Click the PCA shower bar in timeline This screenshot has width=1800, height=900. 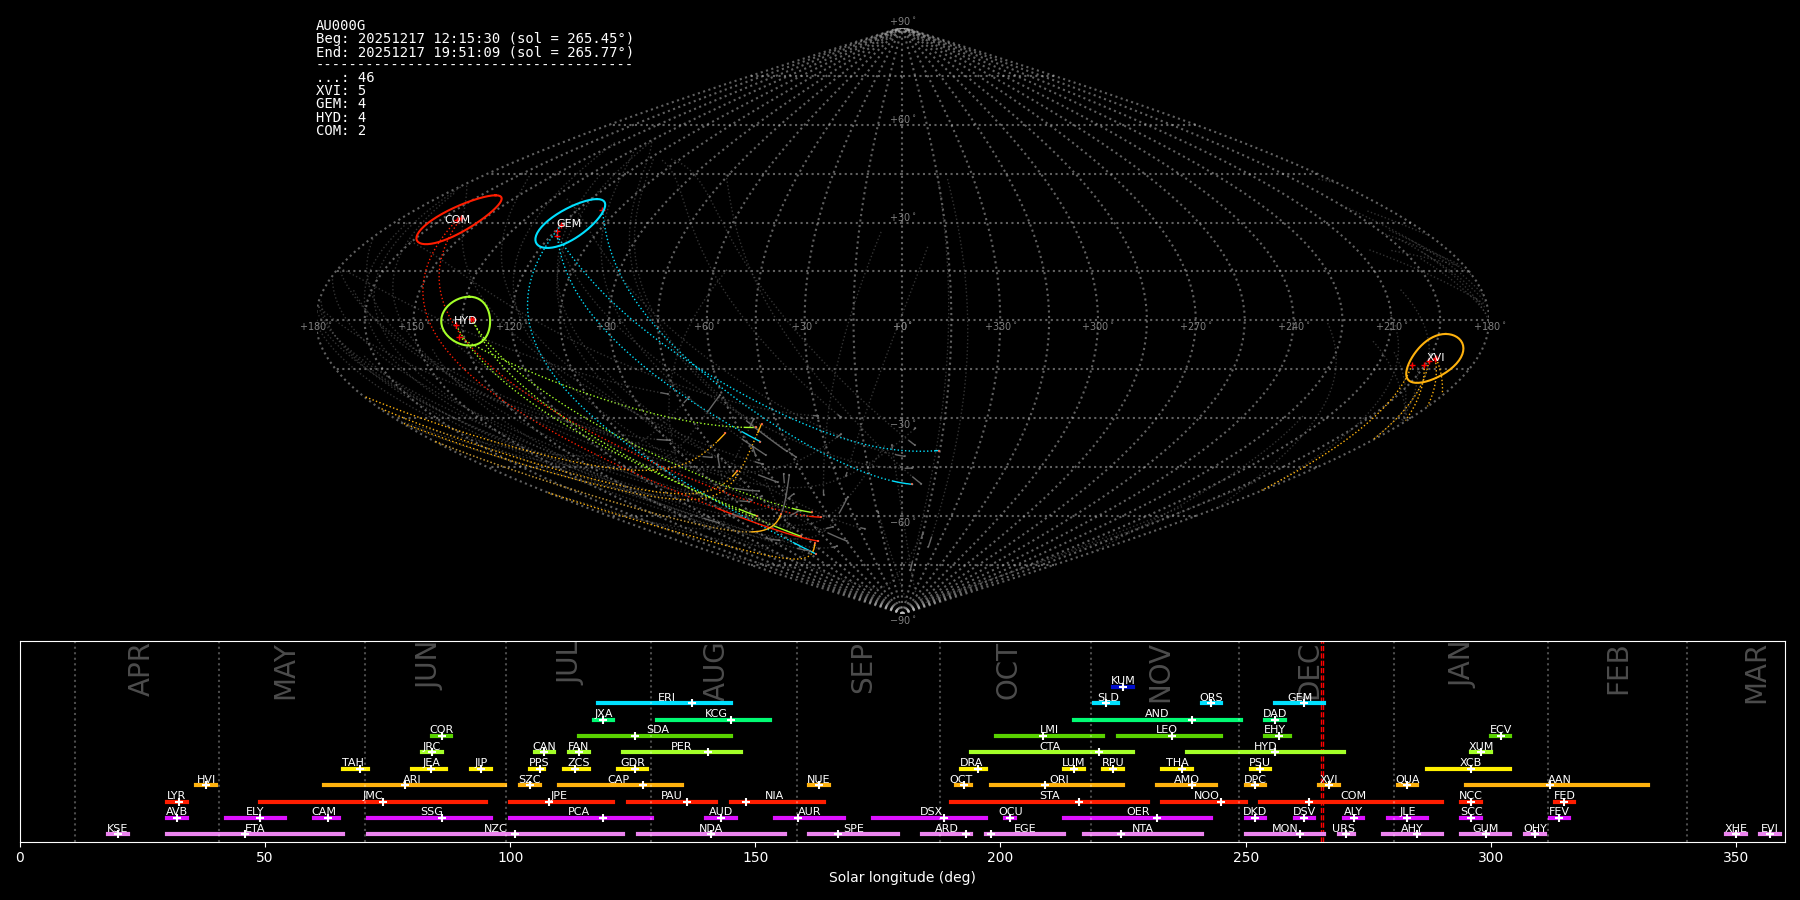tap(580, 818)
